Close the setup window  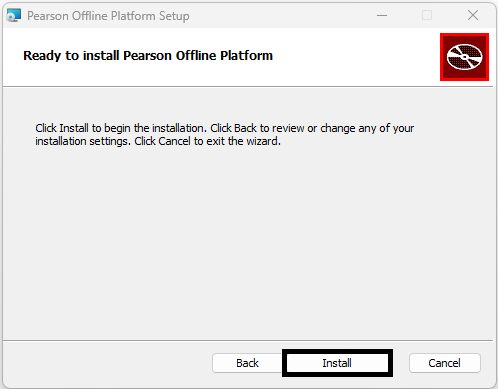click(473, 15)
